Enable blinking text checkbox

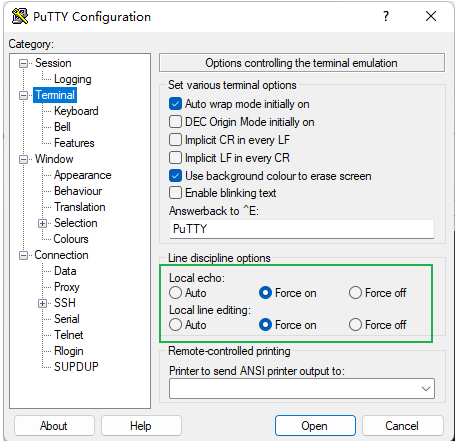(x=175, y=193)
